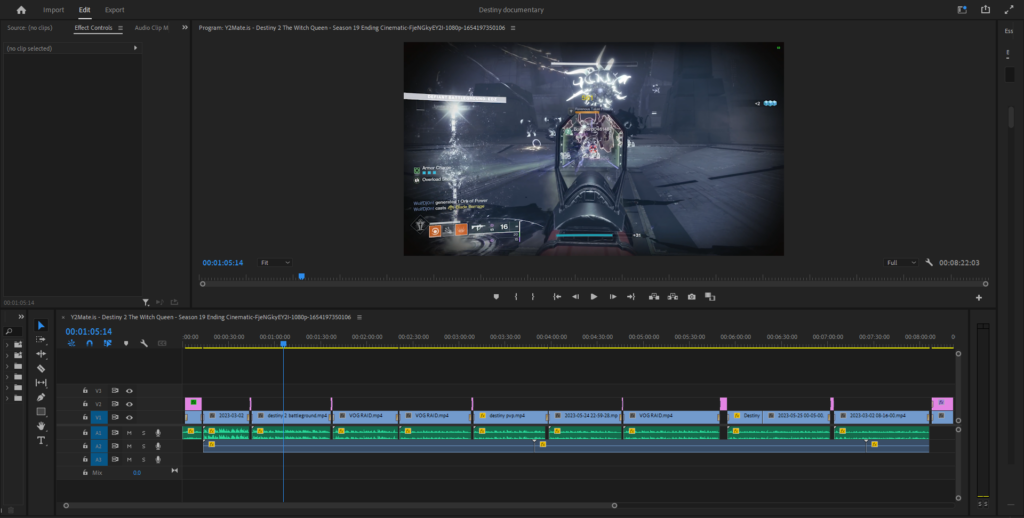Open Comparison View in Program monitor
This screenshot has width=1024, height=518.
coord(711,297)
